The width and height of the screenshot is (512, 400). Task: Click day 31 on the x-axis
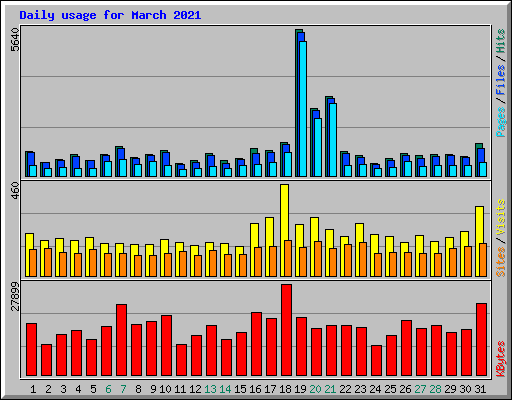tap(480, 389)
